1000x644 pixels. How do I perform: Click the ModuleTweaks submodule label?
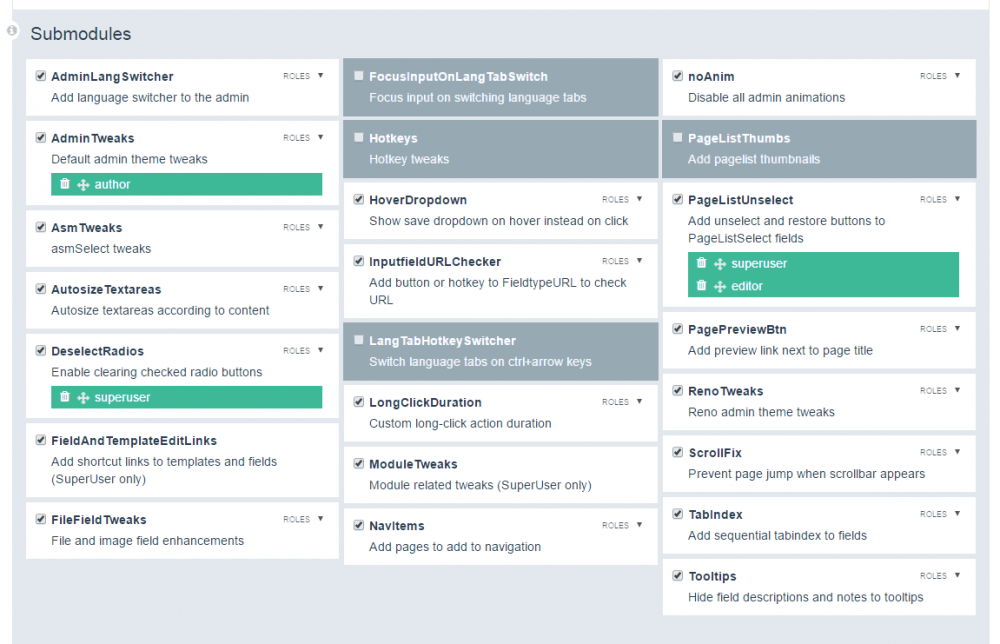[x=413, y=464]
